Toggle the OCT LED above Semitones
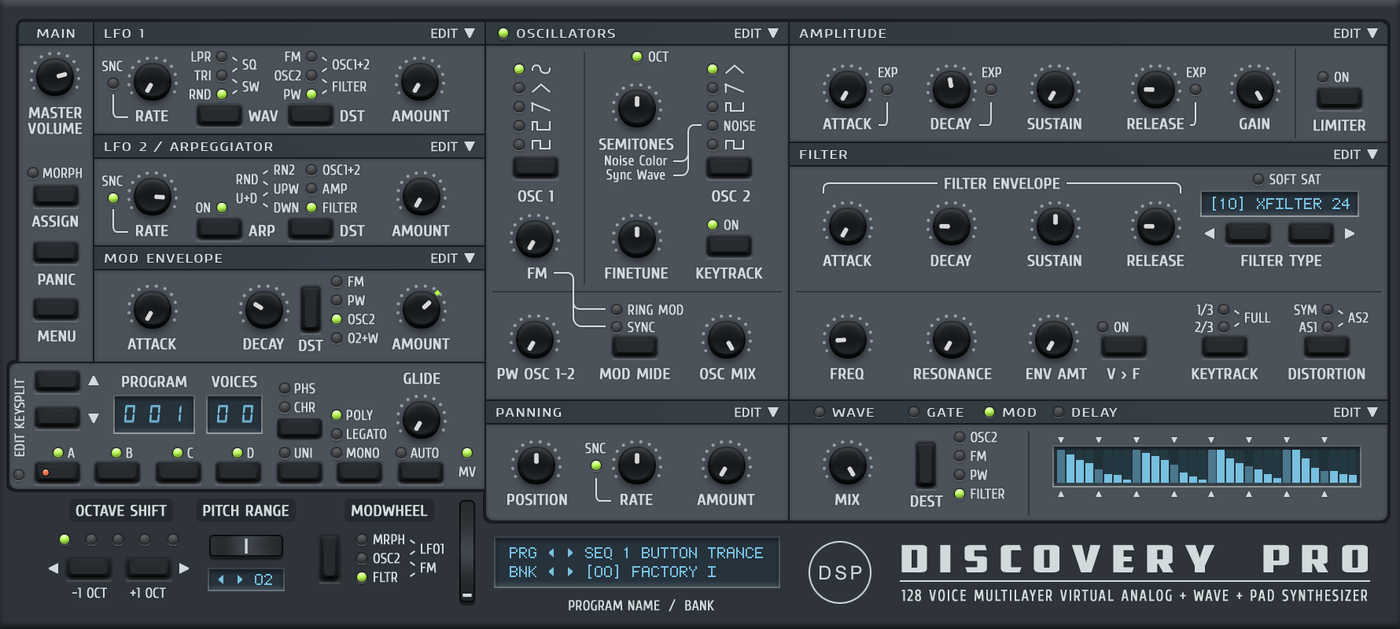Screen dimensions: 1400x629 coord(637,57)
